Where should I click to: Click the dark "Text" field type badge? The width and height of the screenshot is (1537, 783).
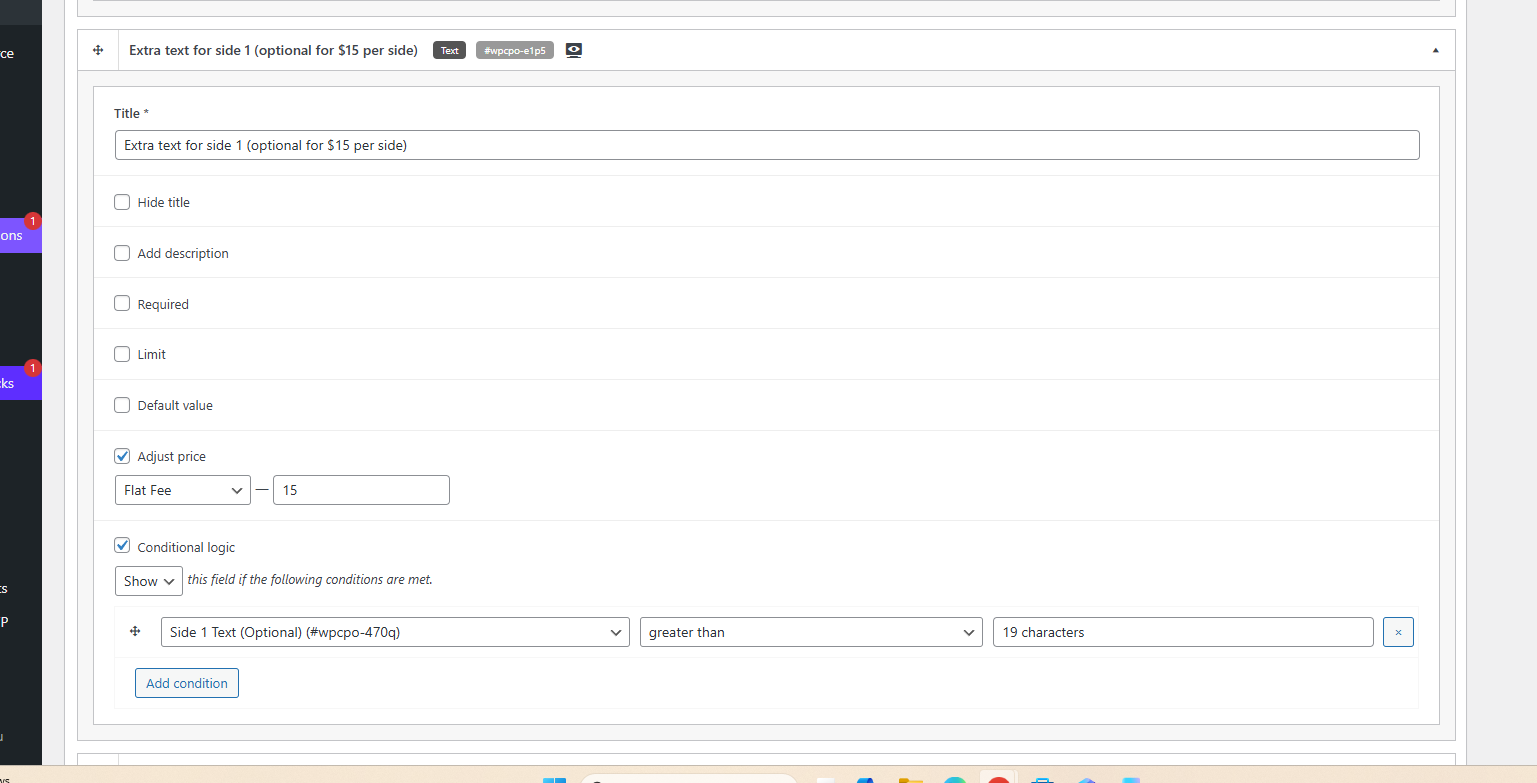click(x=449, y=50)
